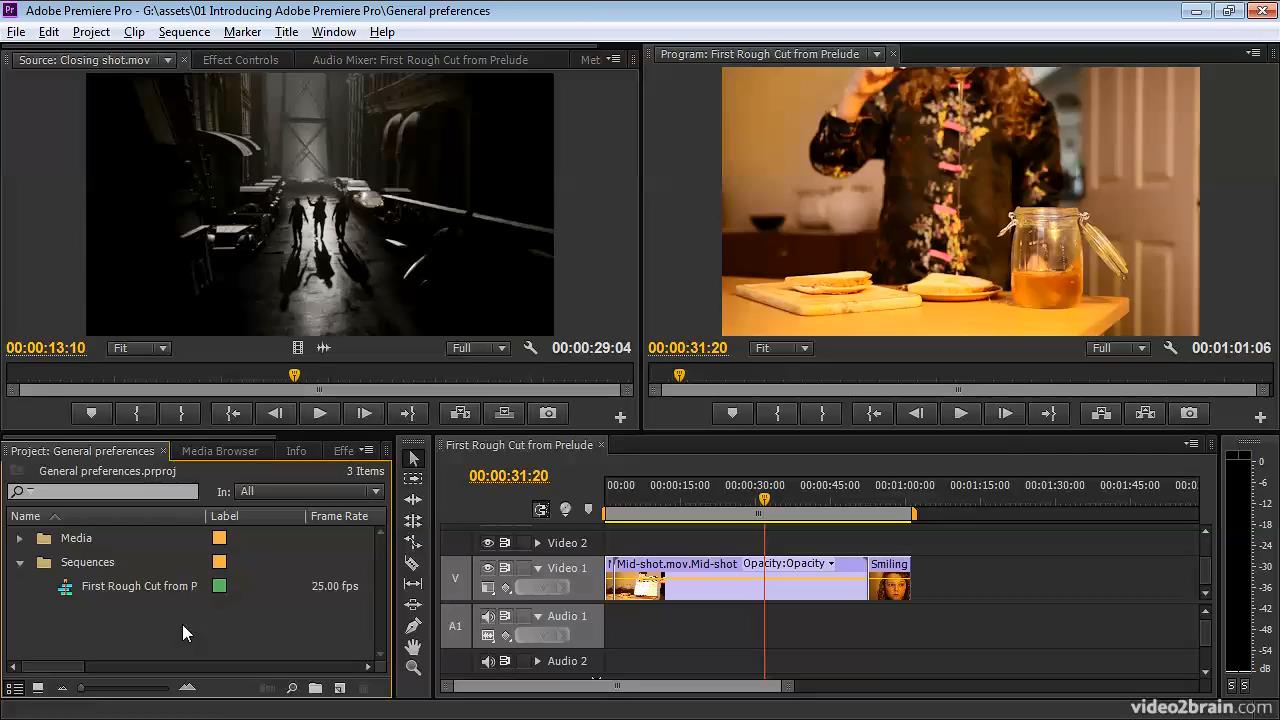Viewport: 1280px width, 720px height.
Task: Select the Slip tool
Action: pyautogui.click(x=413, y=584)
